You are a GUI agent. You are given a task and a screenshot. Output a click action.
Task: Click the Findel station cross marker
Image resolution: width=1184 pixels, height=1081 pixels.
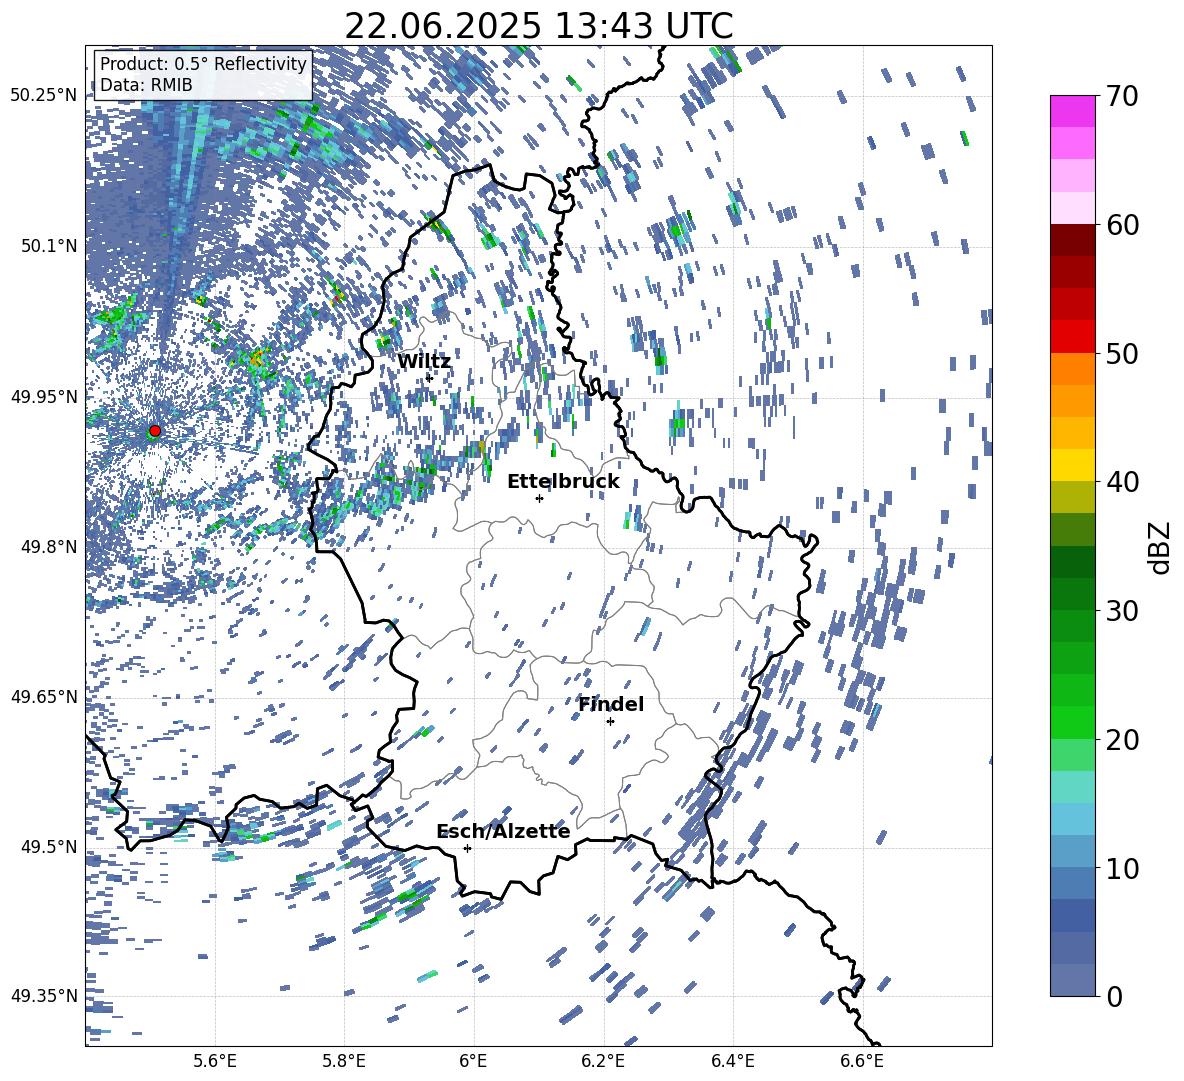click(610, 722)
